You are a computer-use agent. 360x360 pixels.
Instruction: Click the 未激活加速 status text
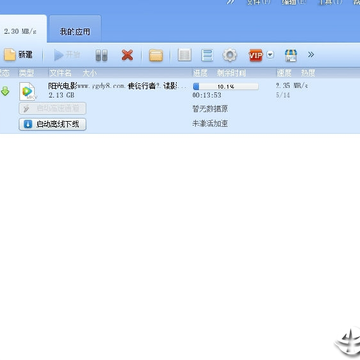click(210, 124)
